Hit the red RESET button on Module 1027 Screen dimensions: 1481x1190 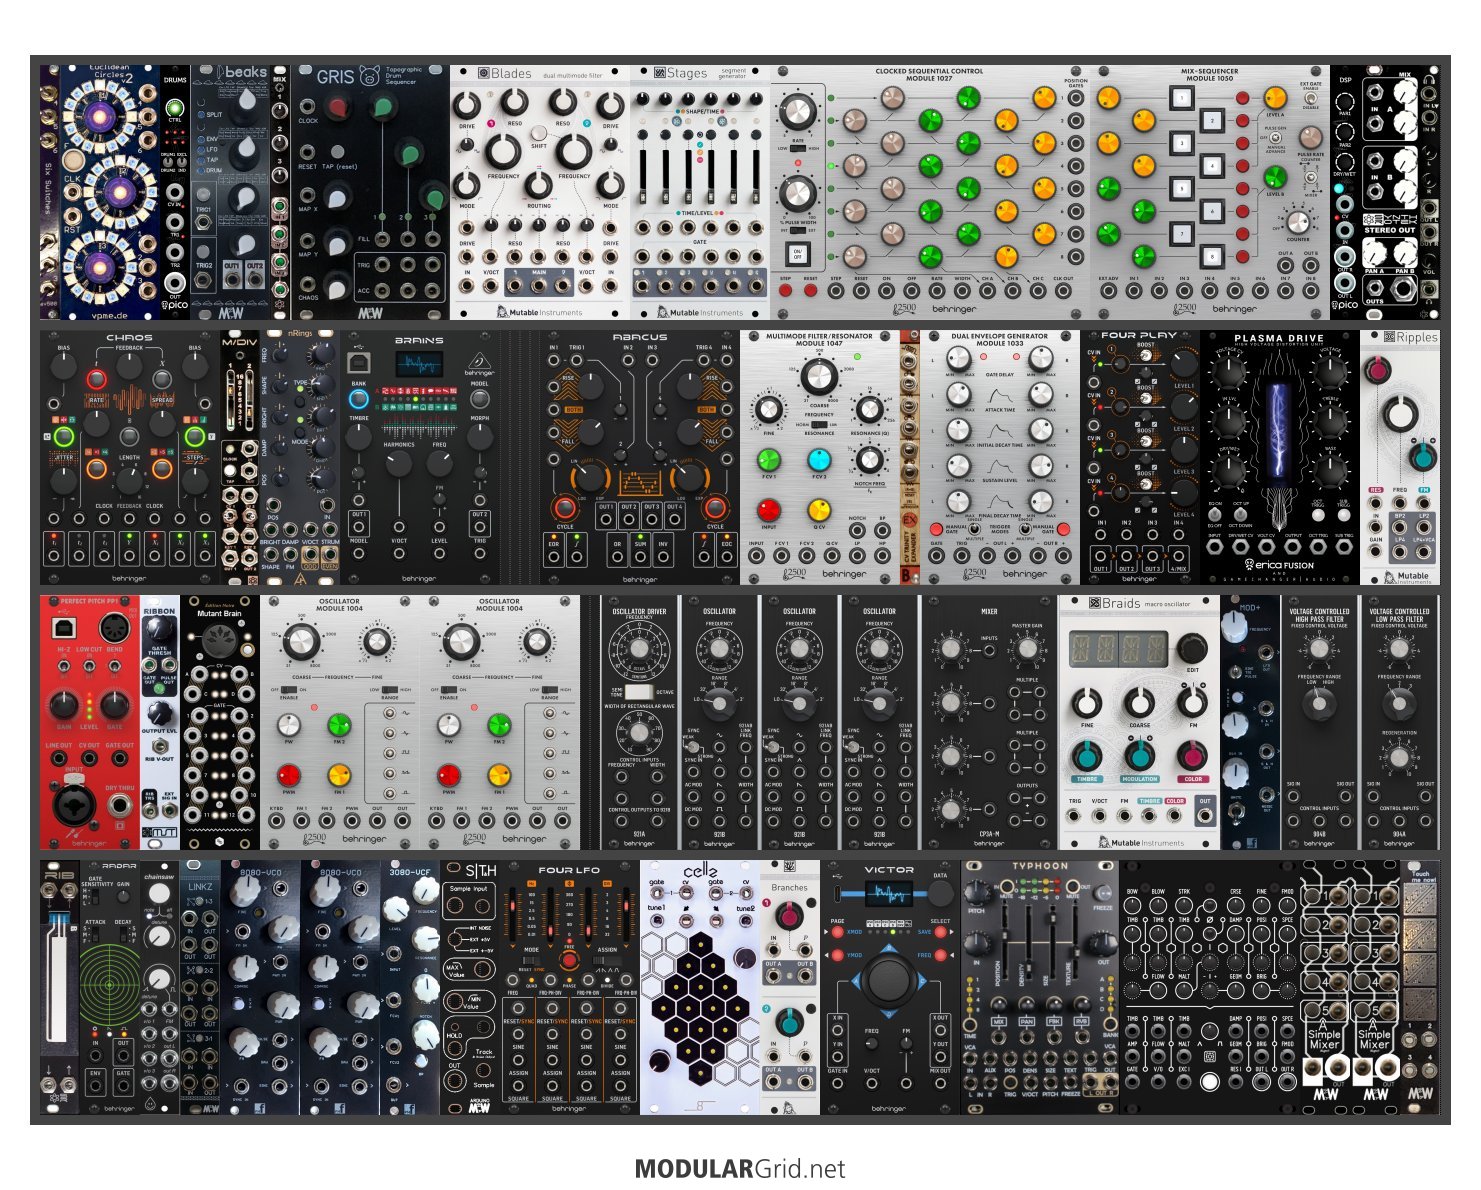[x=810, y=291]
